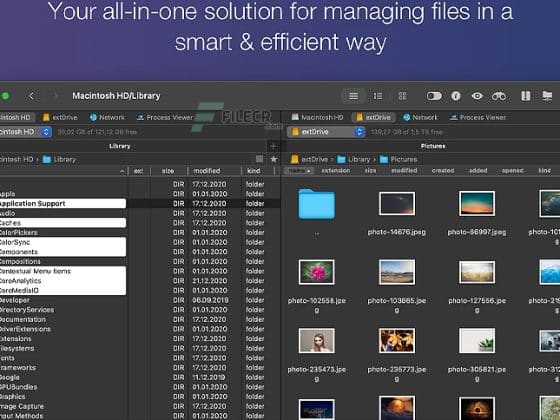Select the photo-235473.jpeg portrait thumbnail

tap(316, 341)
